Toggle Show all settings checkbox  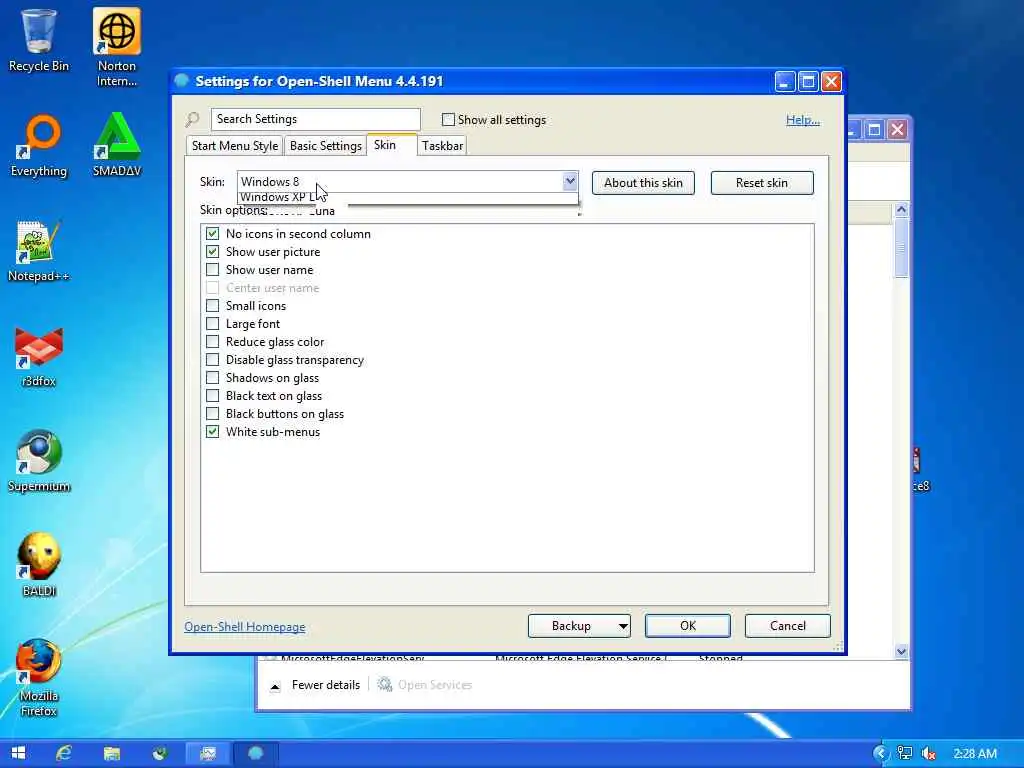click(x=448, y=120)
